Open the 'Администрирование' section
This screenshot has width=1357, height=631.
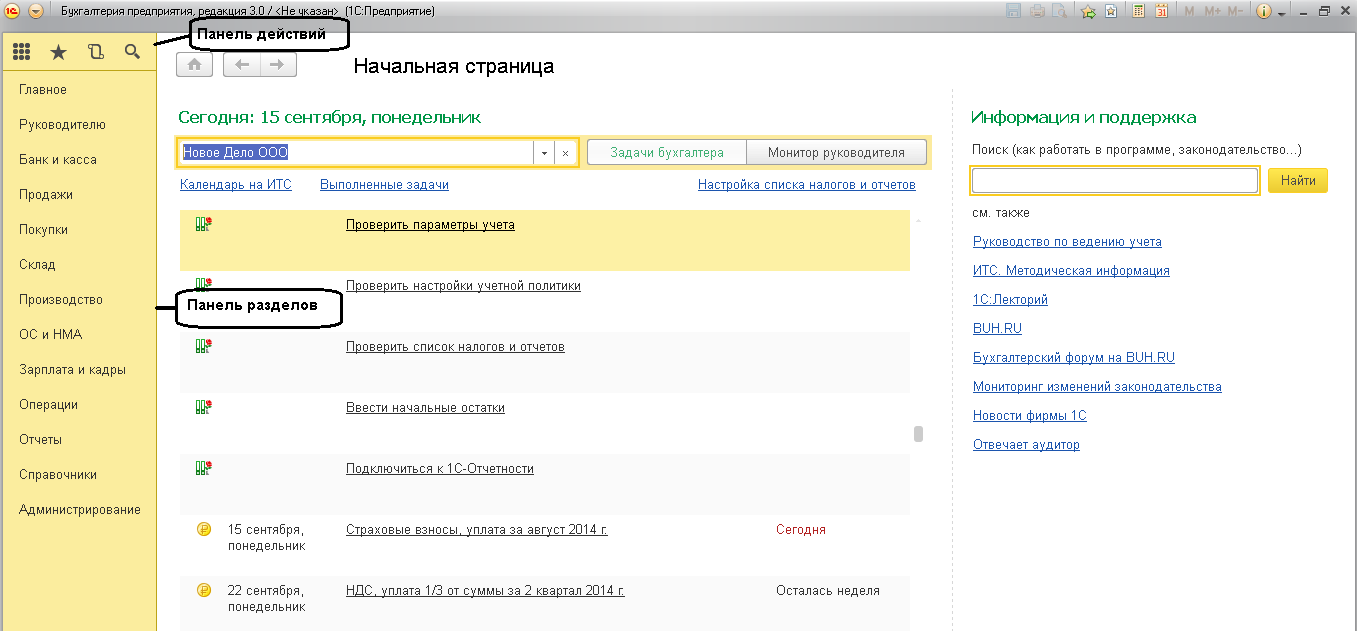80,510
